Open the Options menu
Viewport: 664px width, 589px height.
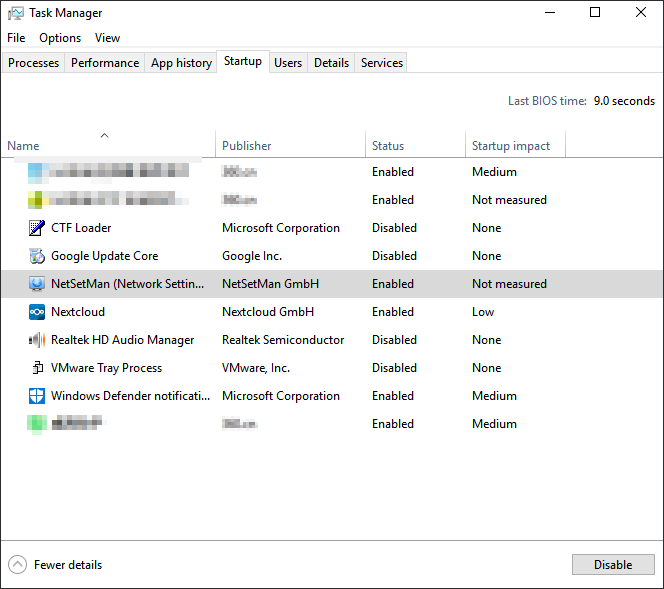[x=60, y=38]
